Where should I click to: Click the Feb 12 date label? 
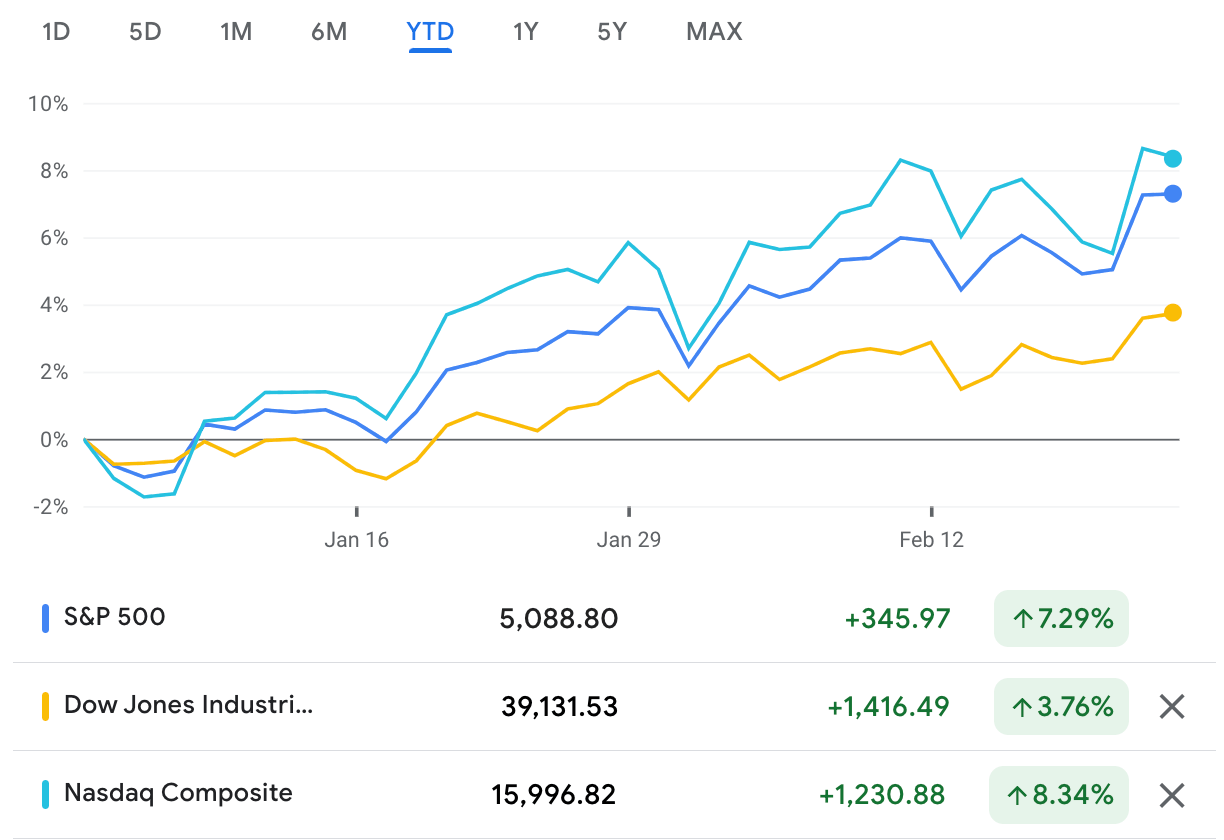coord(931,540)
